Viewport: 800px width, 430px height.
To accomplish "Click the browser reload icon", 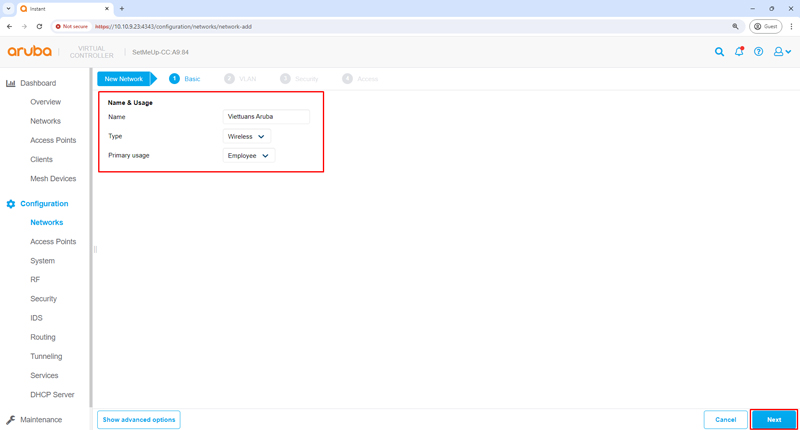I will click(x=39, y=27).
